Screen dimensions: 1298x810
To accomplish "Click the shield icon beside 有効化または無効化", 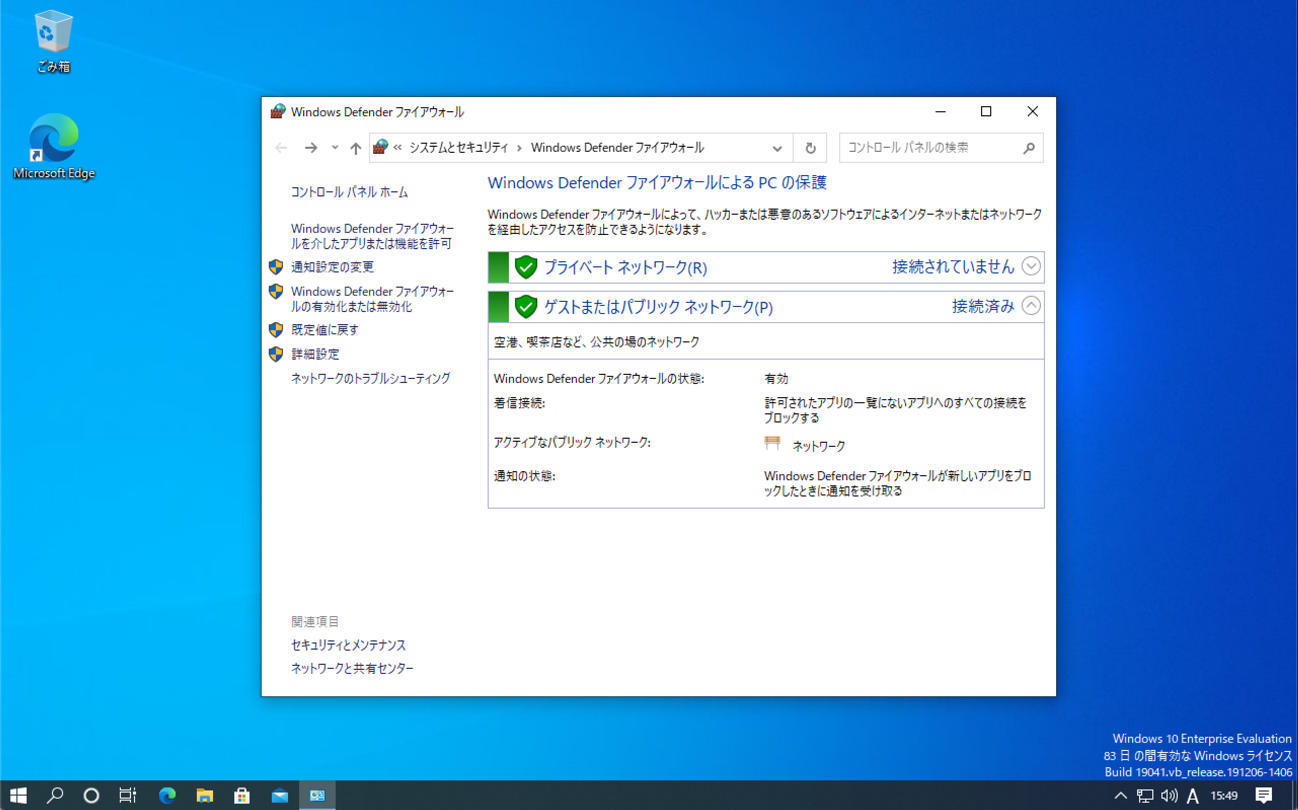I will coord(276,292).
